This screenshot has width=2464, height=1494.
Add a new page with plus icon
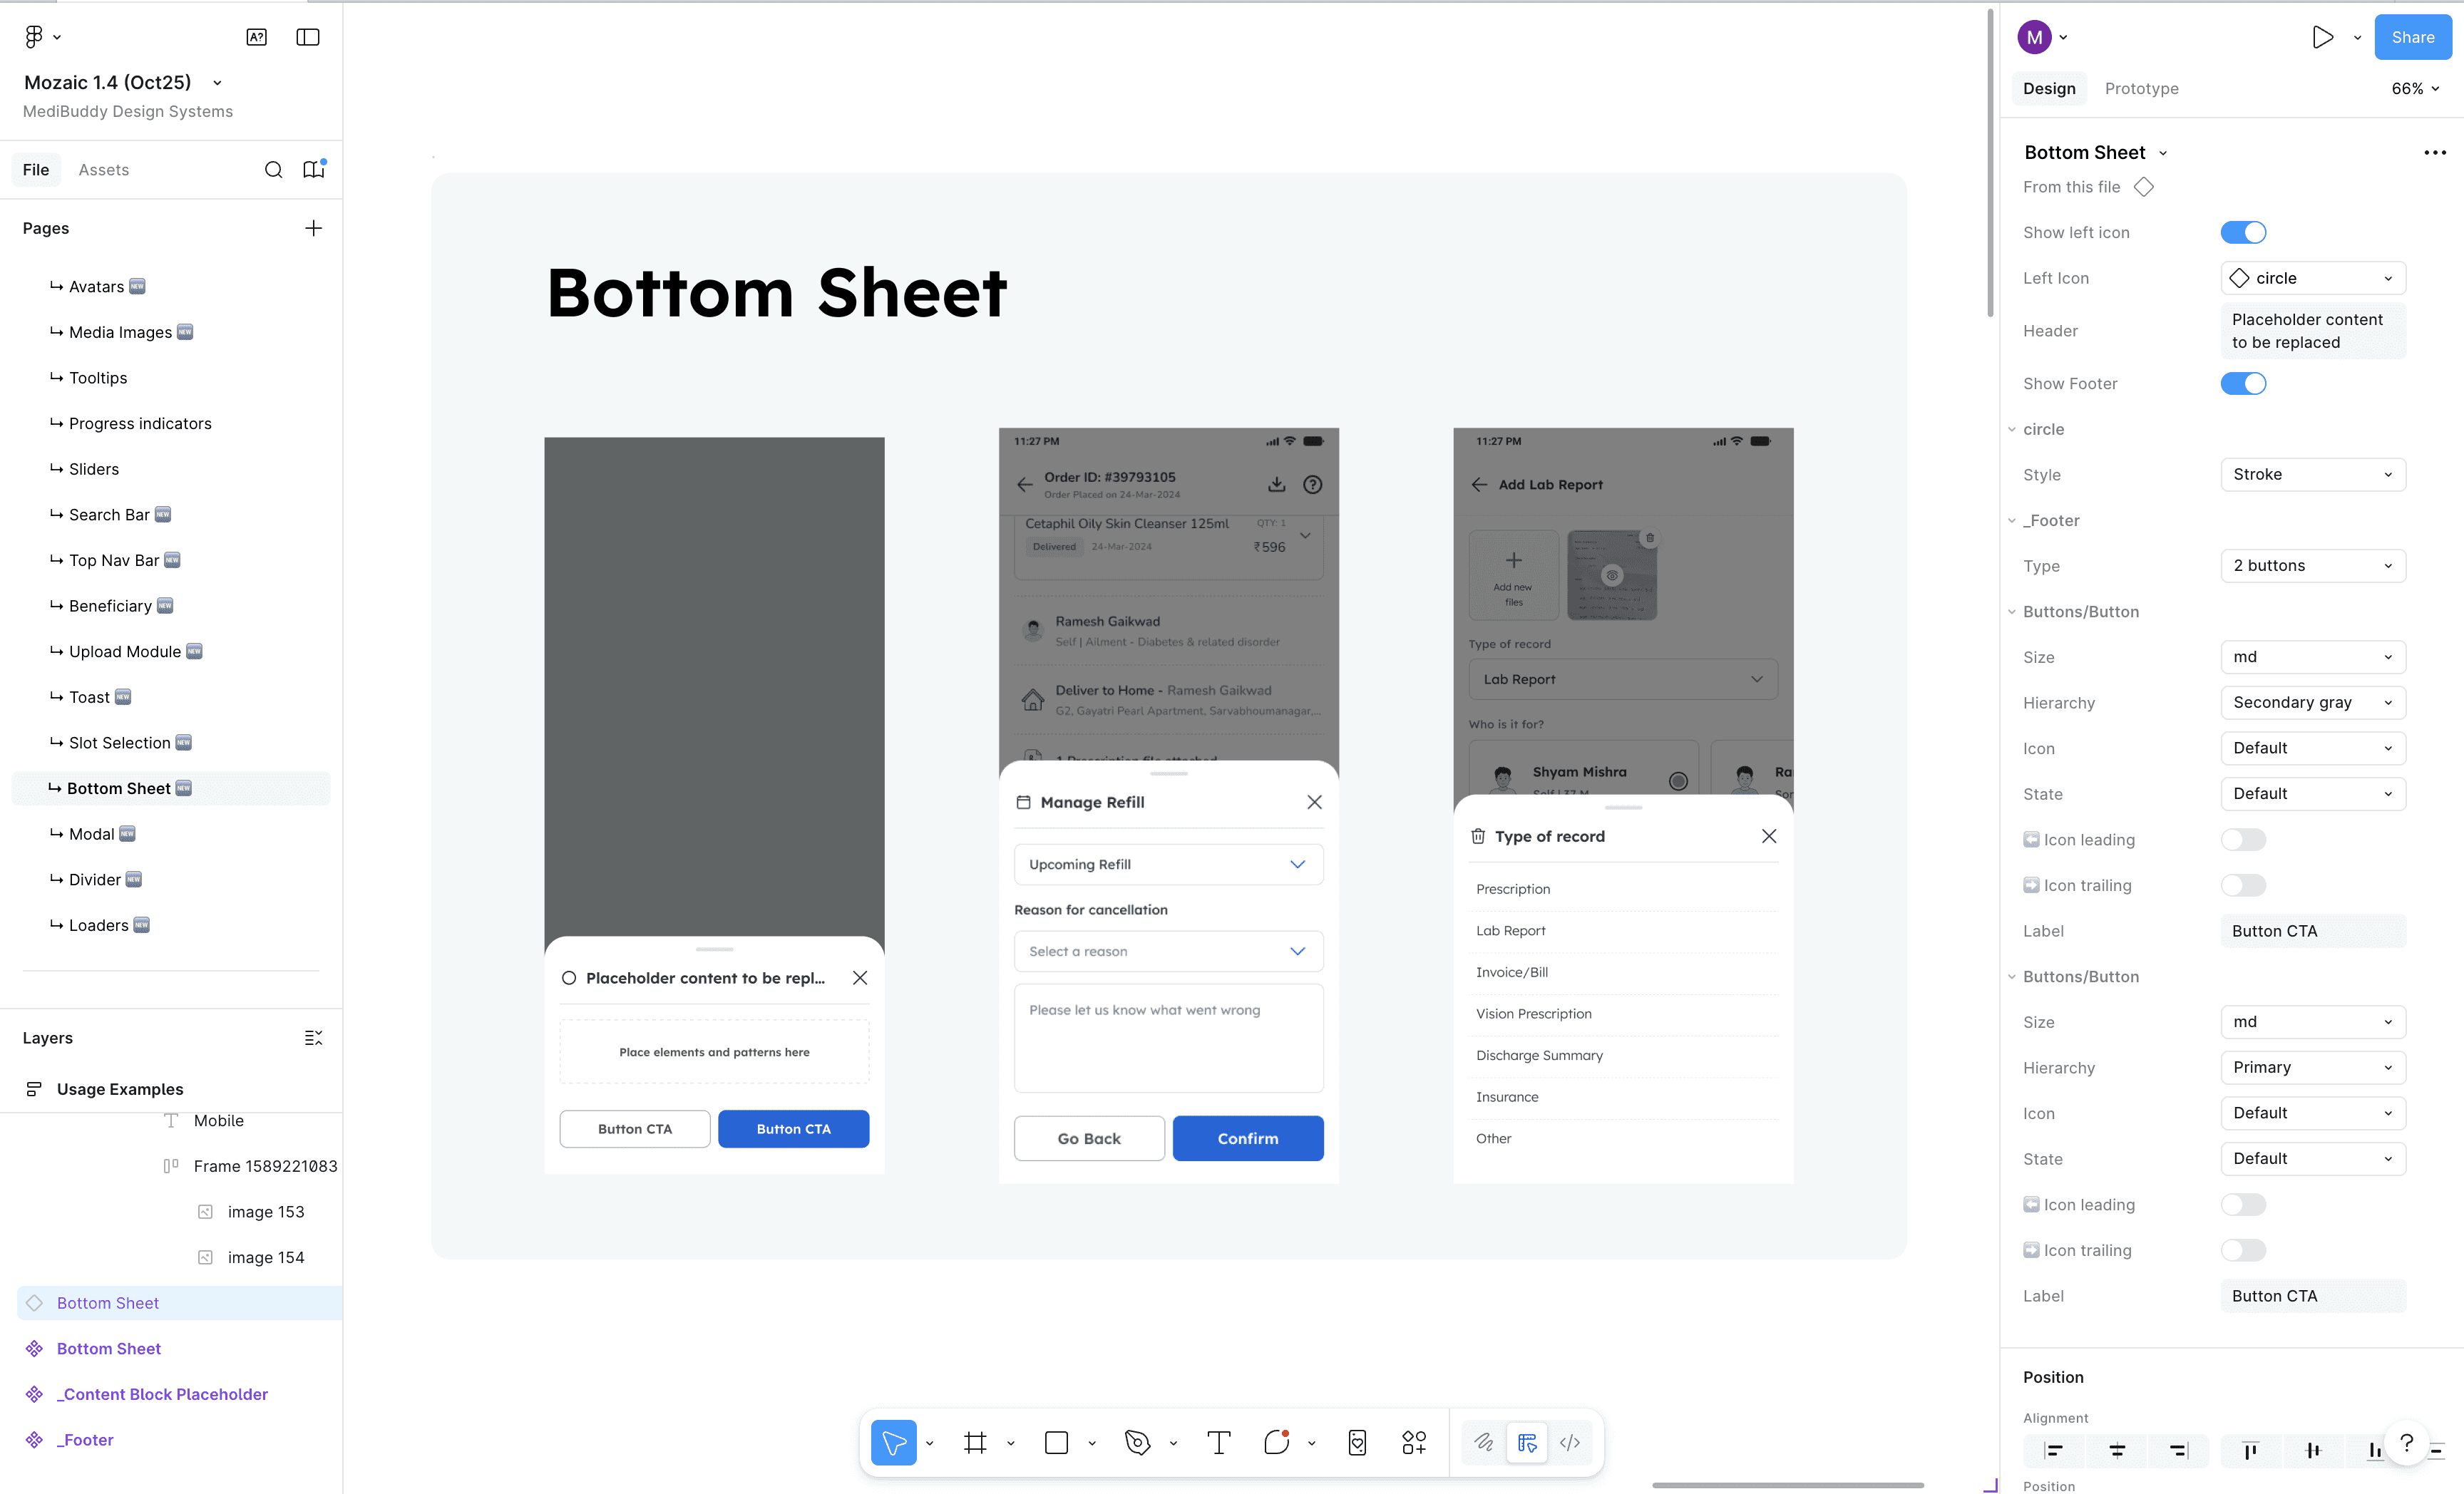click(313, 228)
